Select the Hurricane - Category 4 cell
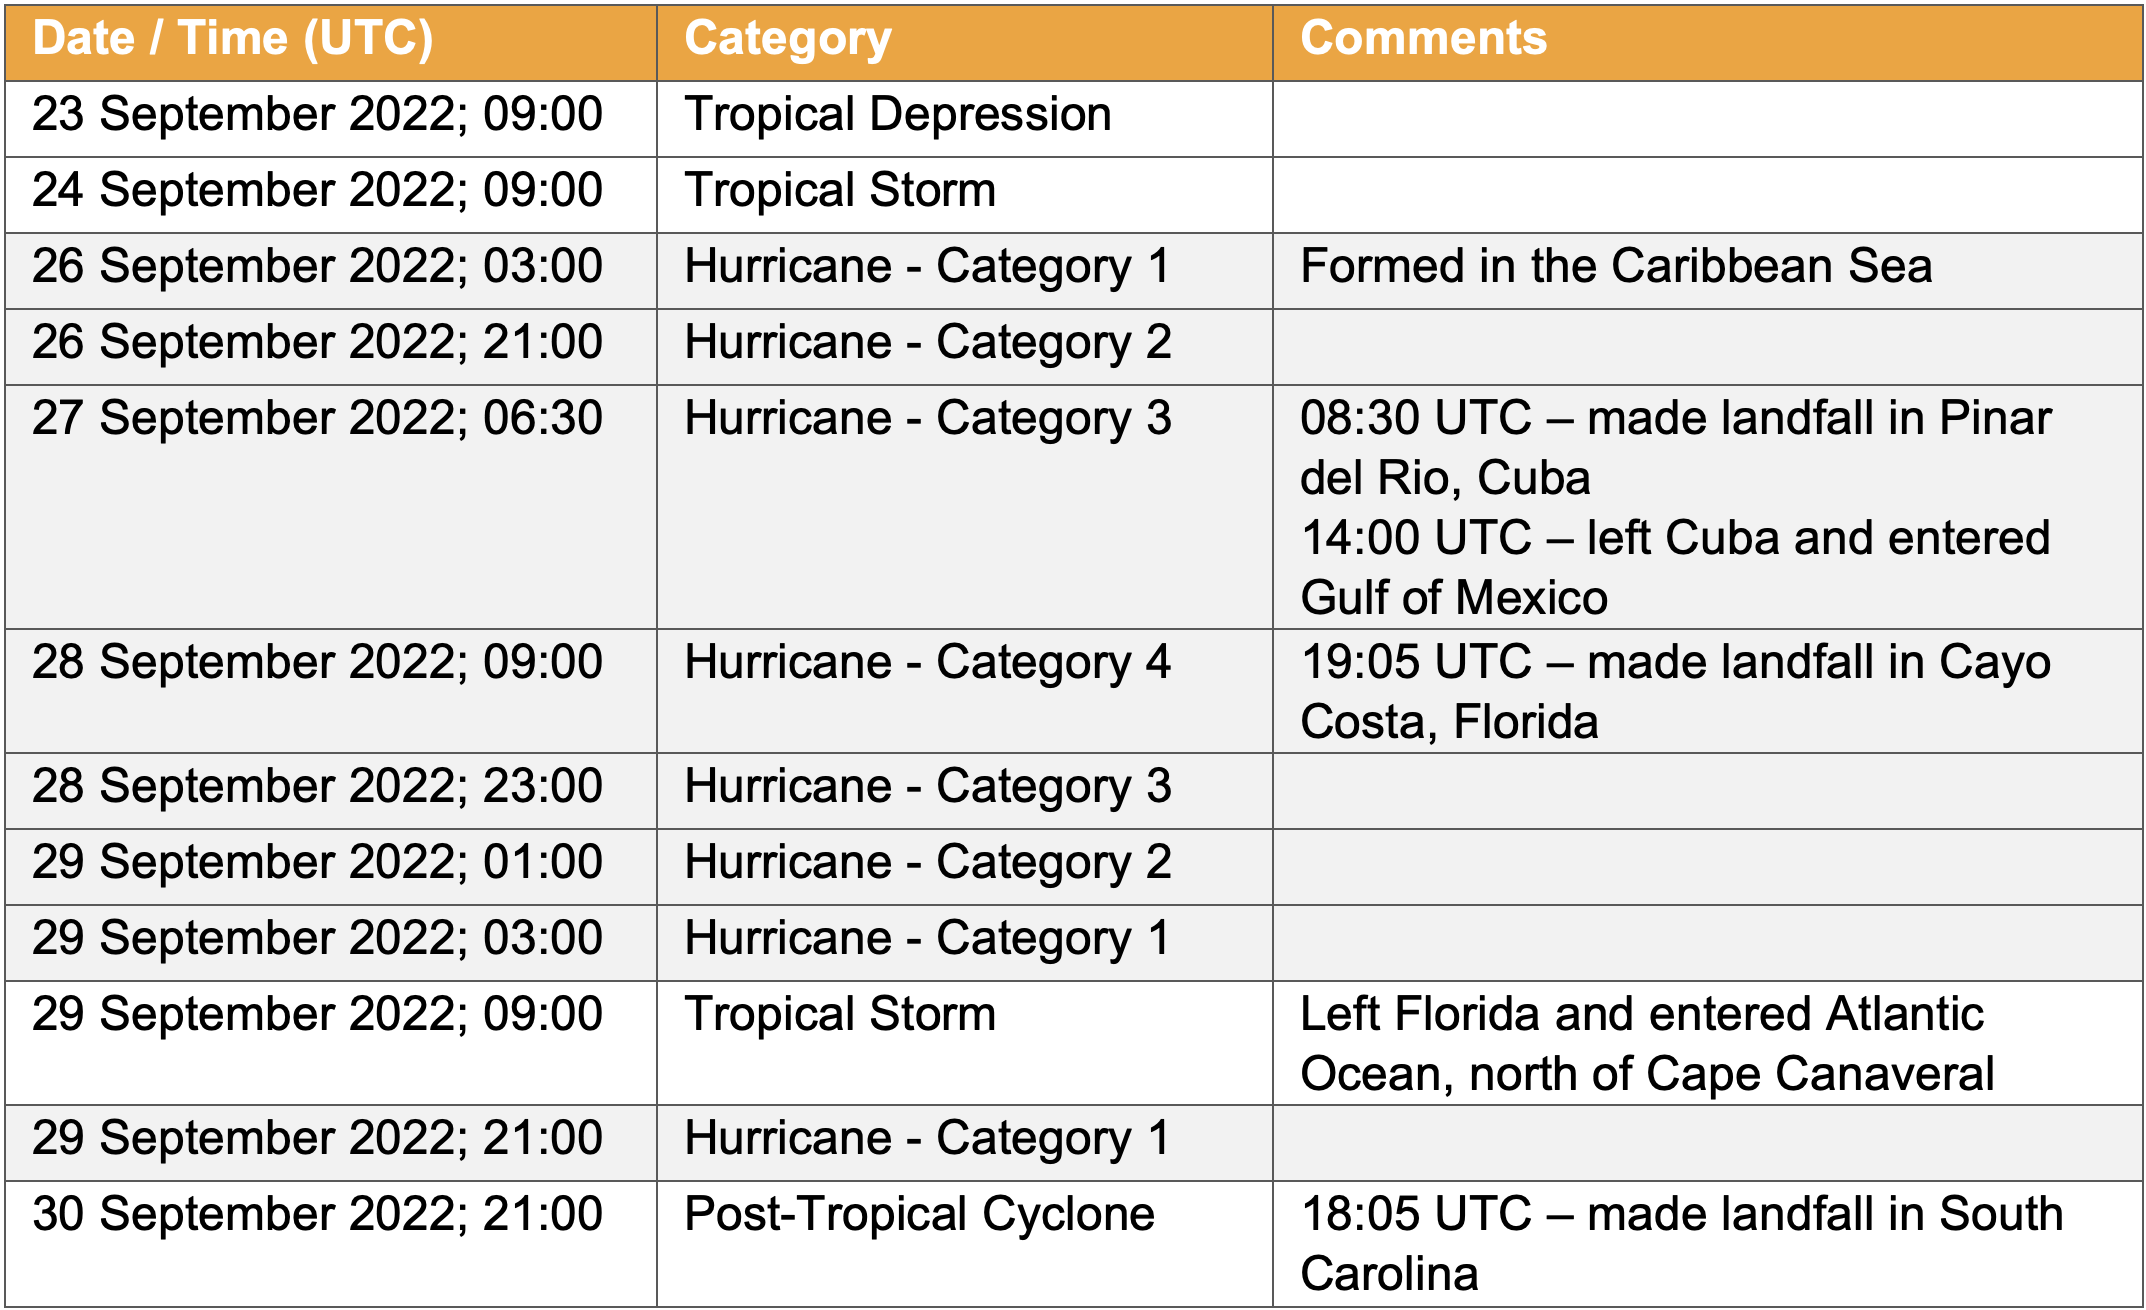The width and height of the screenshot is (2146, 1310). 927,663
